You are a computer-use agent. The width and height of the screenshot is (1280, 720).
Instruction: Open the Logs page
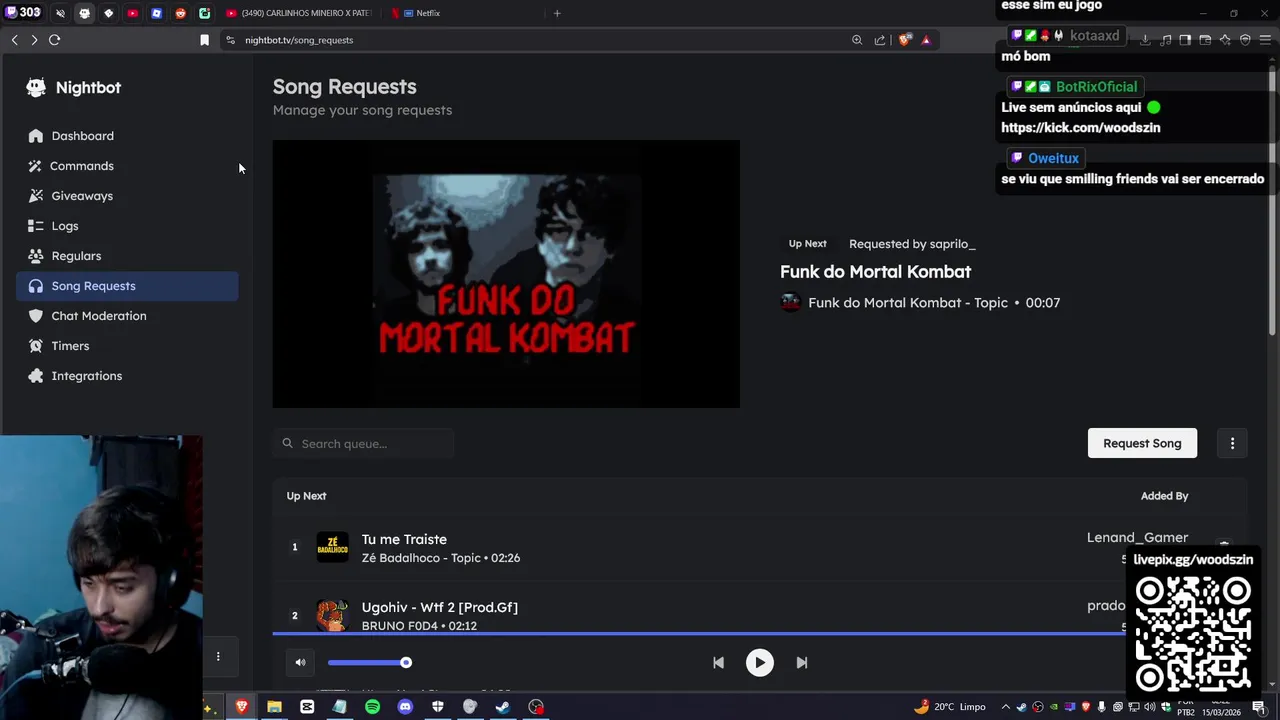pos(127,226)
